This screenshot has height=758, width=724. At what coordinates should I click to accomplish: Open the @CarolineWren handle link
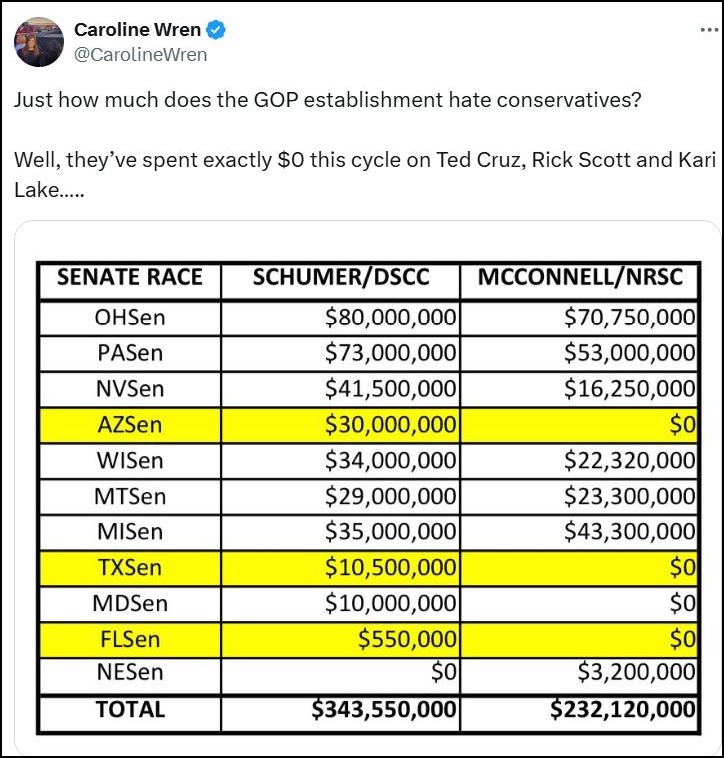141,55
